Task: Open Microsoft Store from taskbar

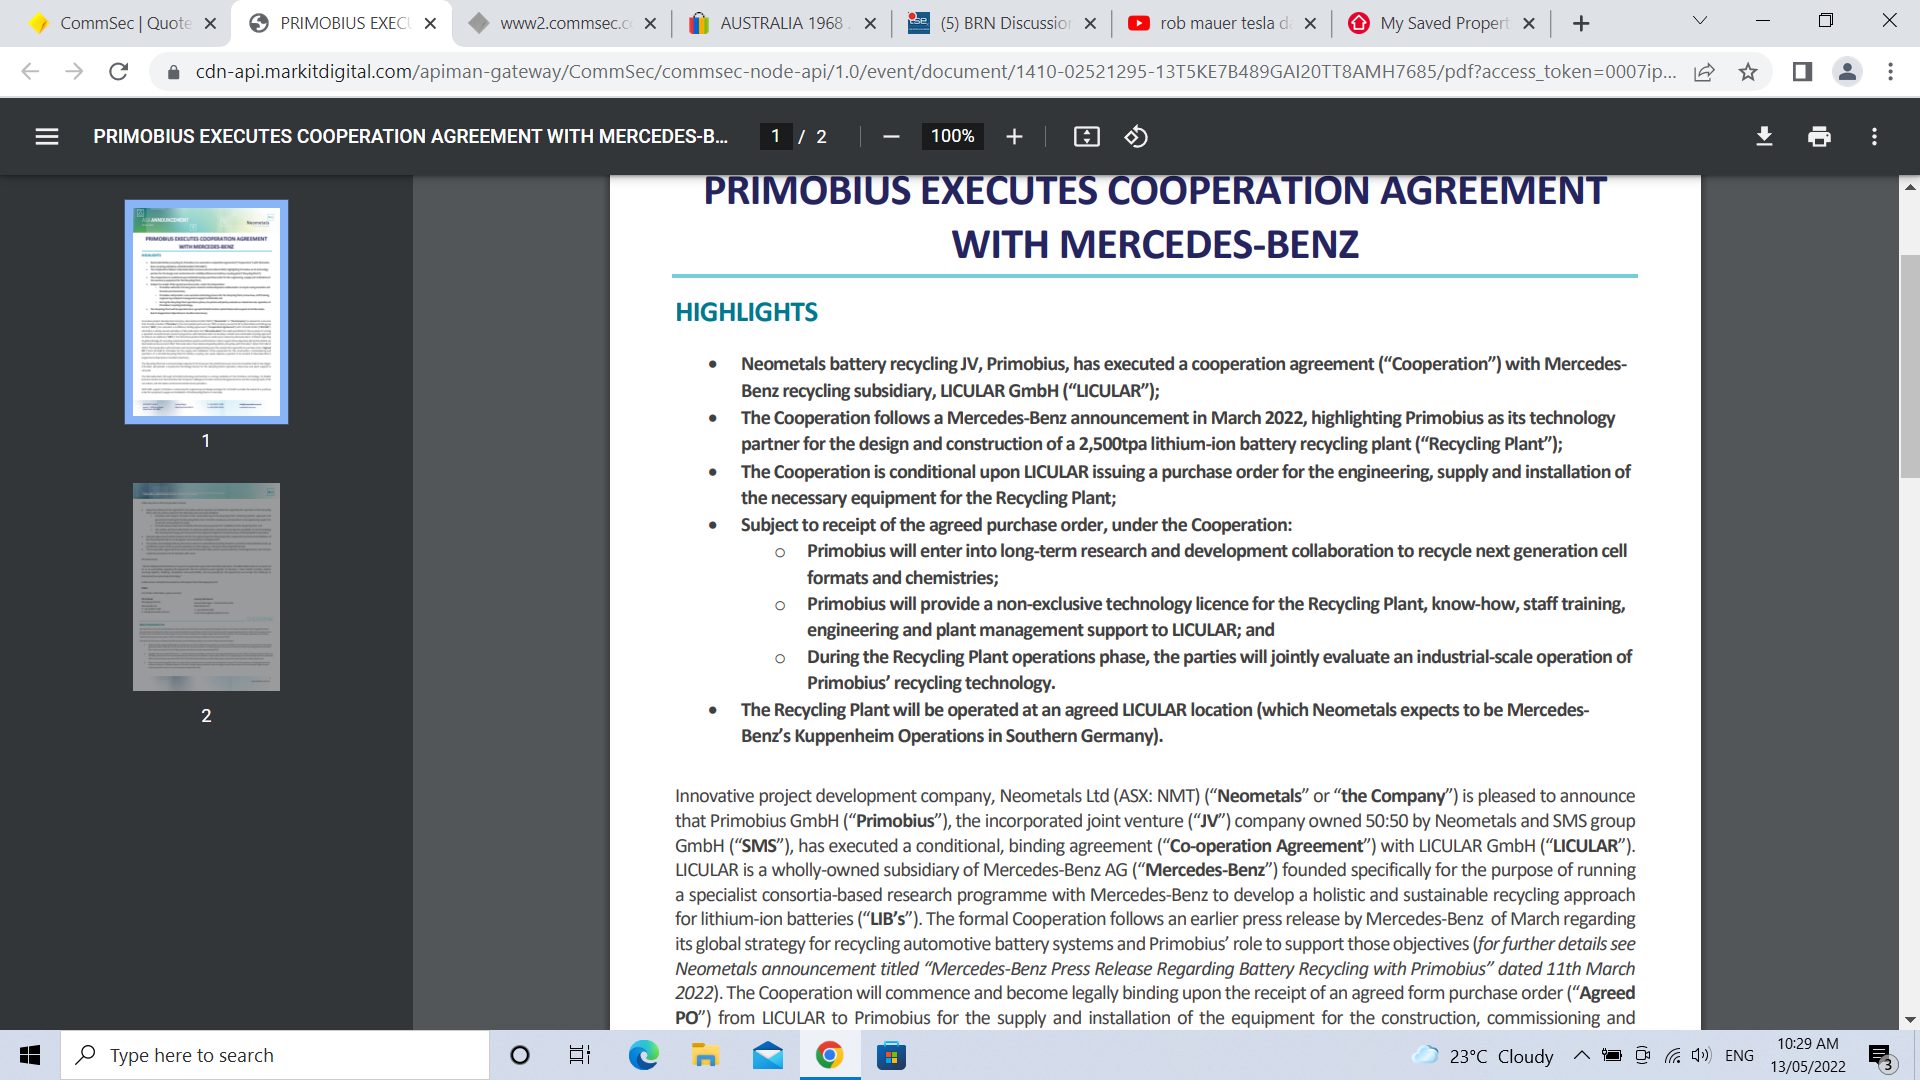Action: tap(891, 1055)
